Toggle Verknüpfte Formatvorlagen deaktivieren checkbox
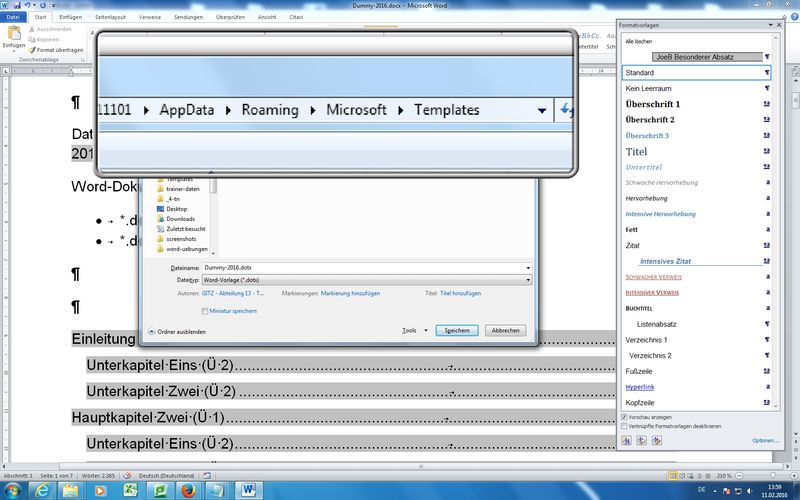Viewport: 800px width, 500px height. coord(624,426)
